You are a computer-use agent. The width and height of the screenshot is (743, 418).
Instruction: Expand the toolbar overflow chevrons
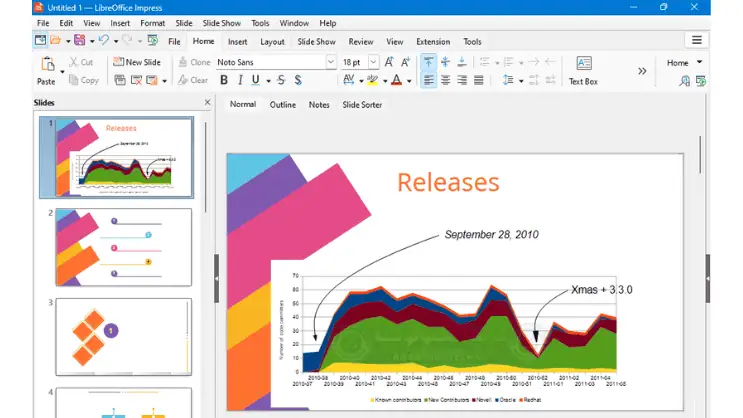click(642, 71)
